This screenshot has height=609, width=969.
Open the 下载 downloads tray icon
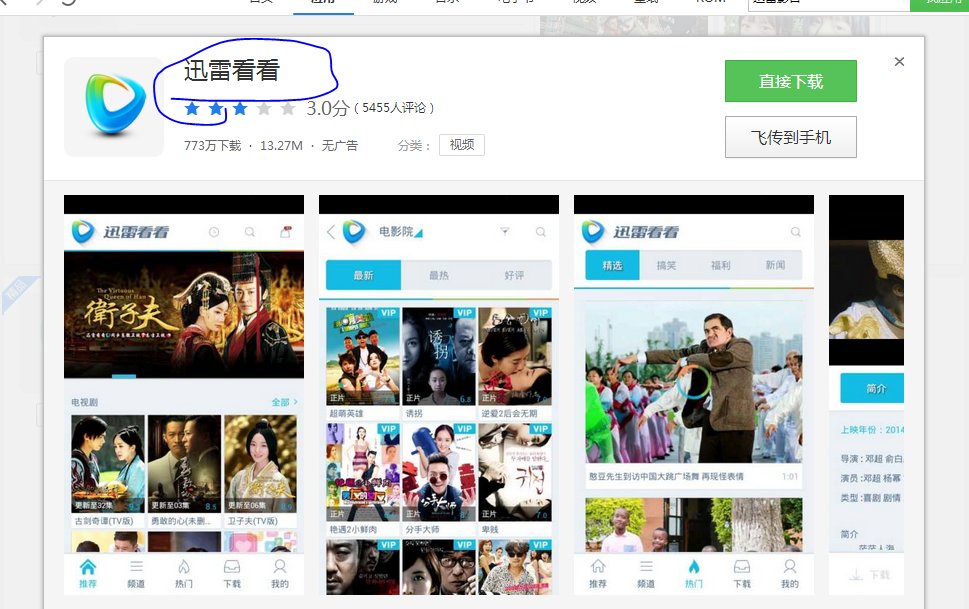(232, 573)
